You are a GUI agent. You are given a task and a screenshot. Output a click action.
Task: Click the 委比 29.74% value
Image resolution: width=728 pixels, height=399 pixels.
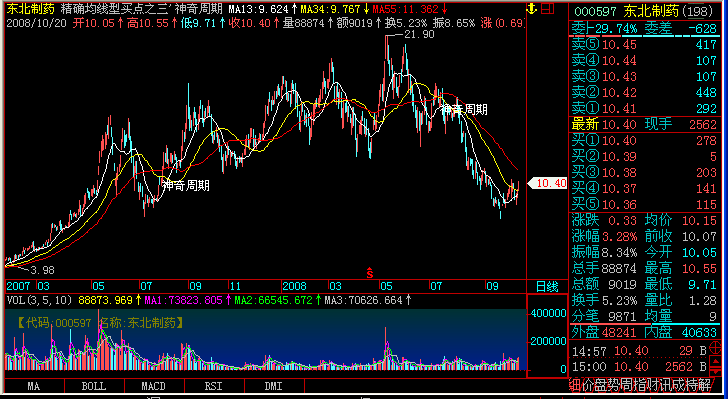point(616,29)
